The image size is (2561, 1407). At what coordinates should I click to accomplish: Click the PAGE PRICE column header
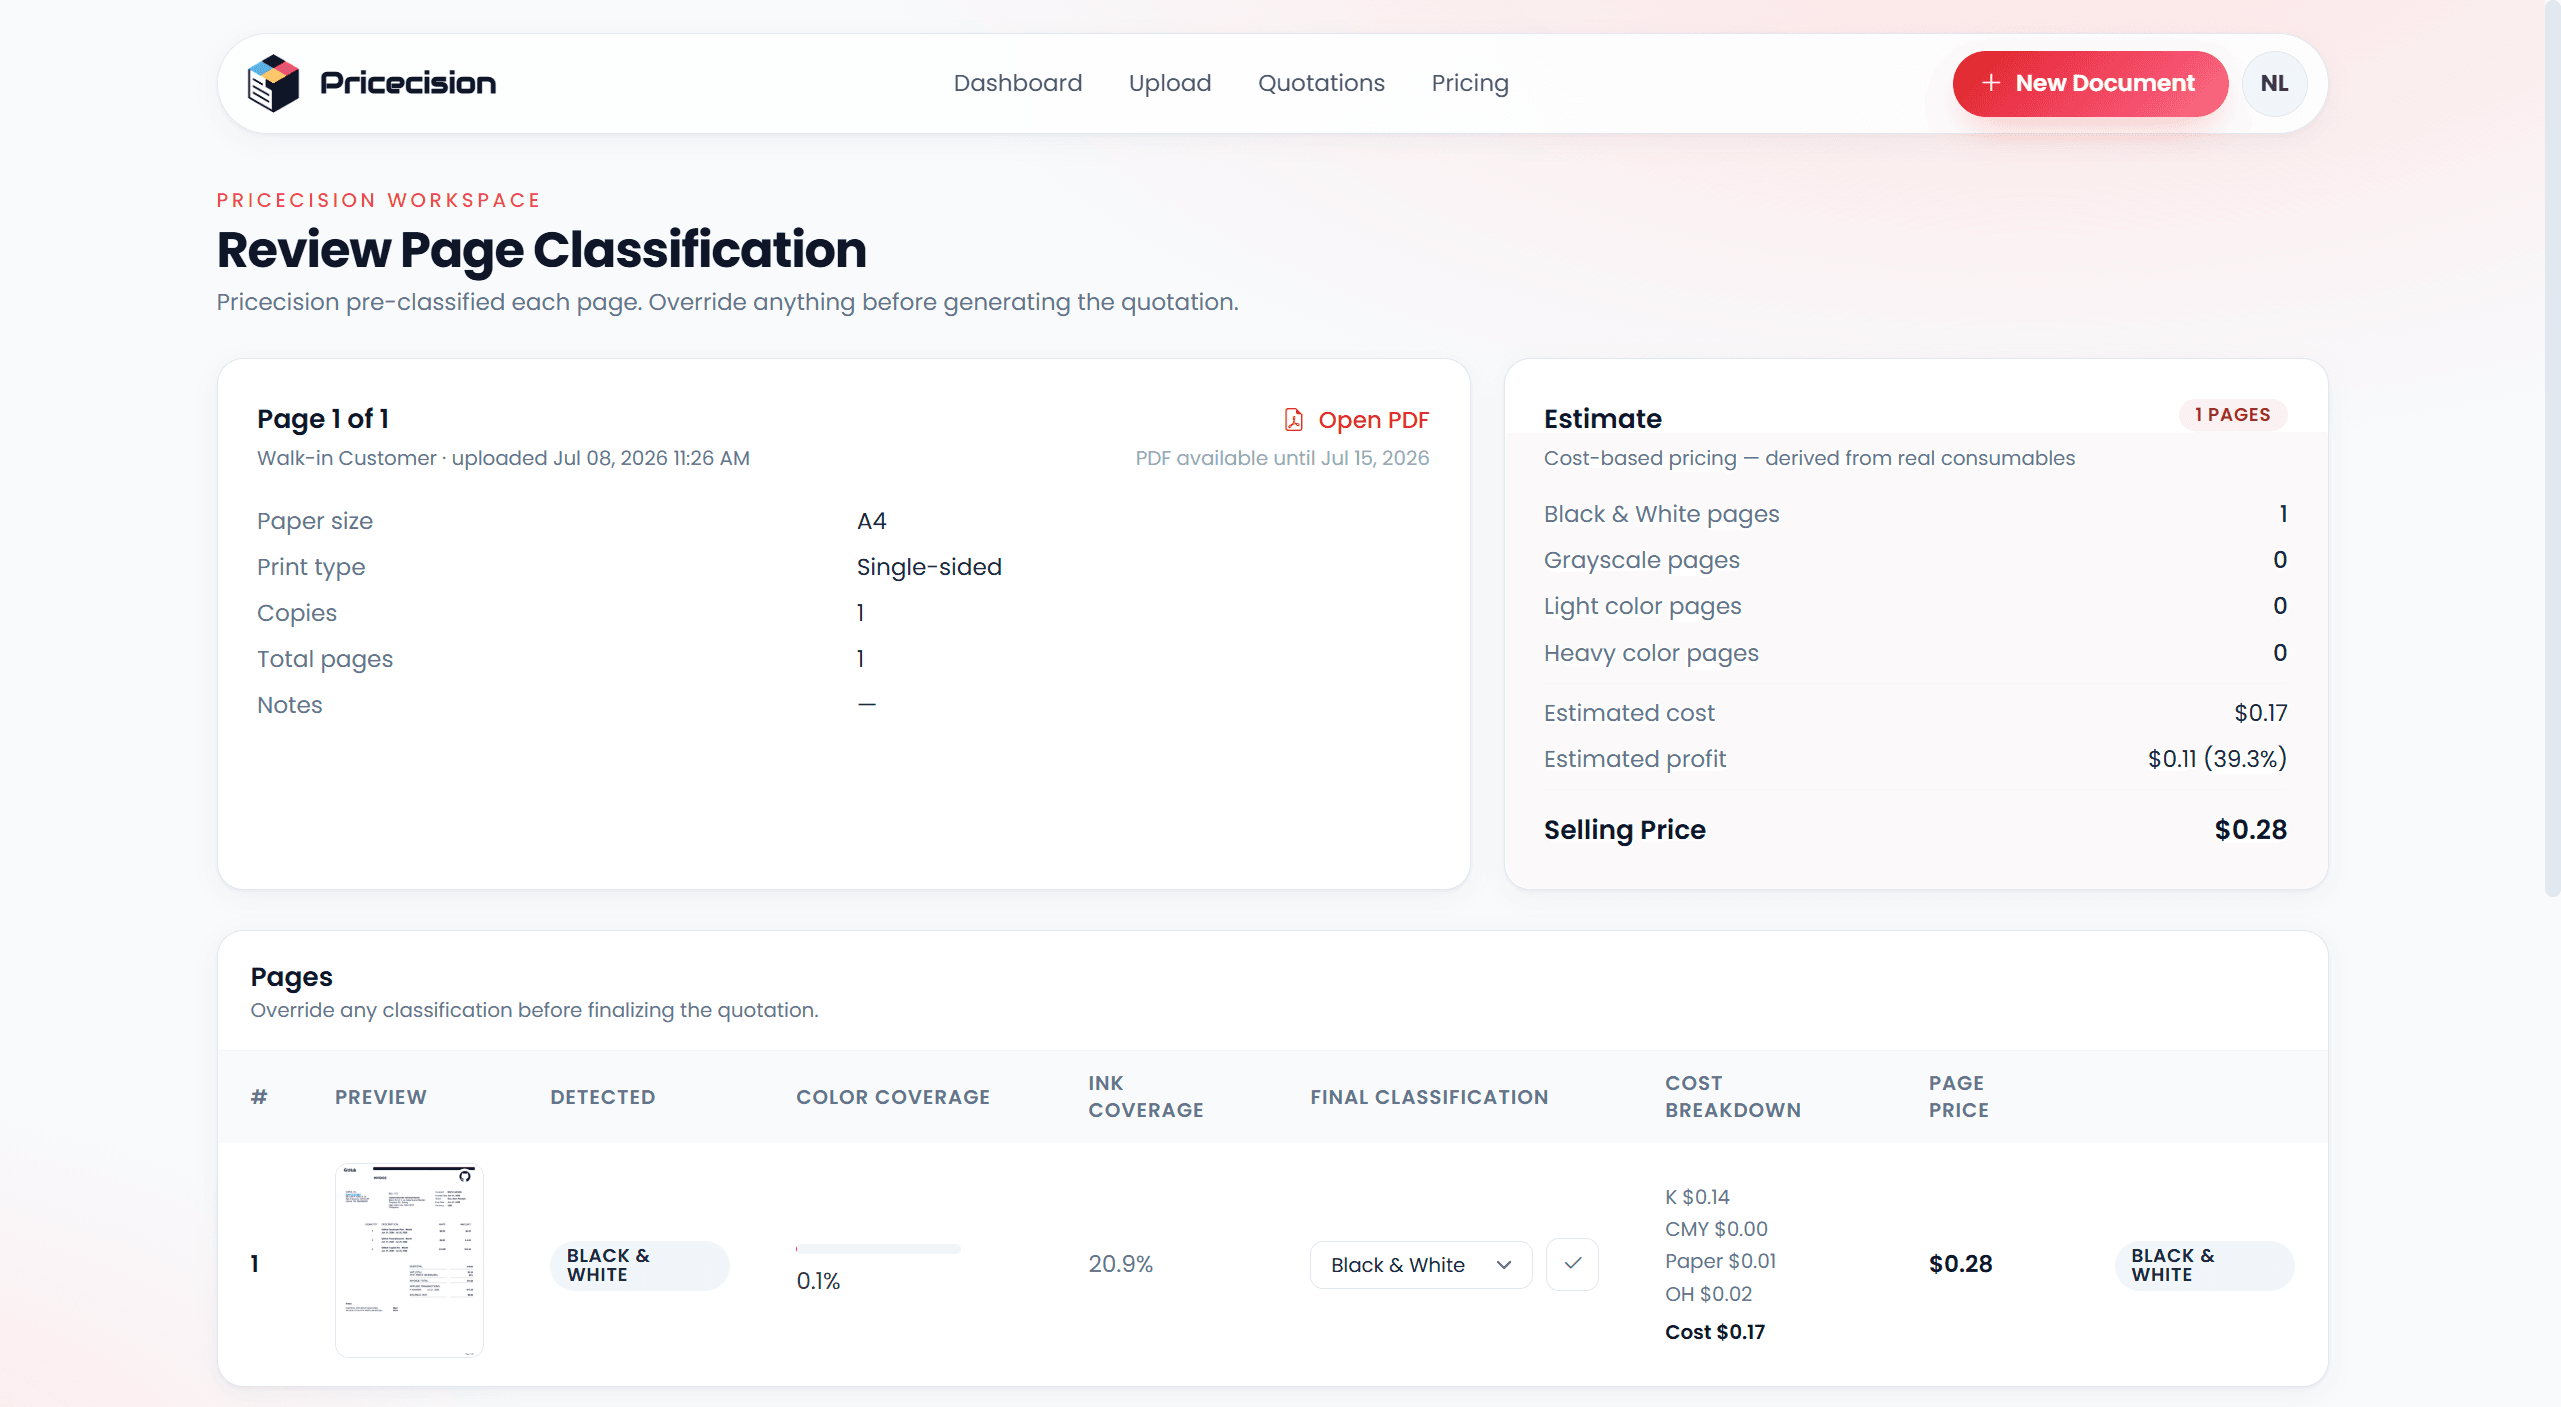coord(1958,1097)
